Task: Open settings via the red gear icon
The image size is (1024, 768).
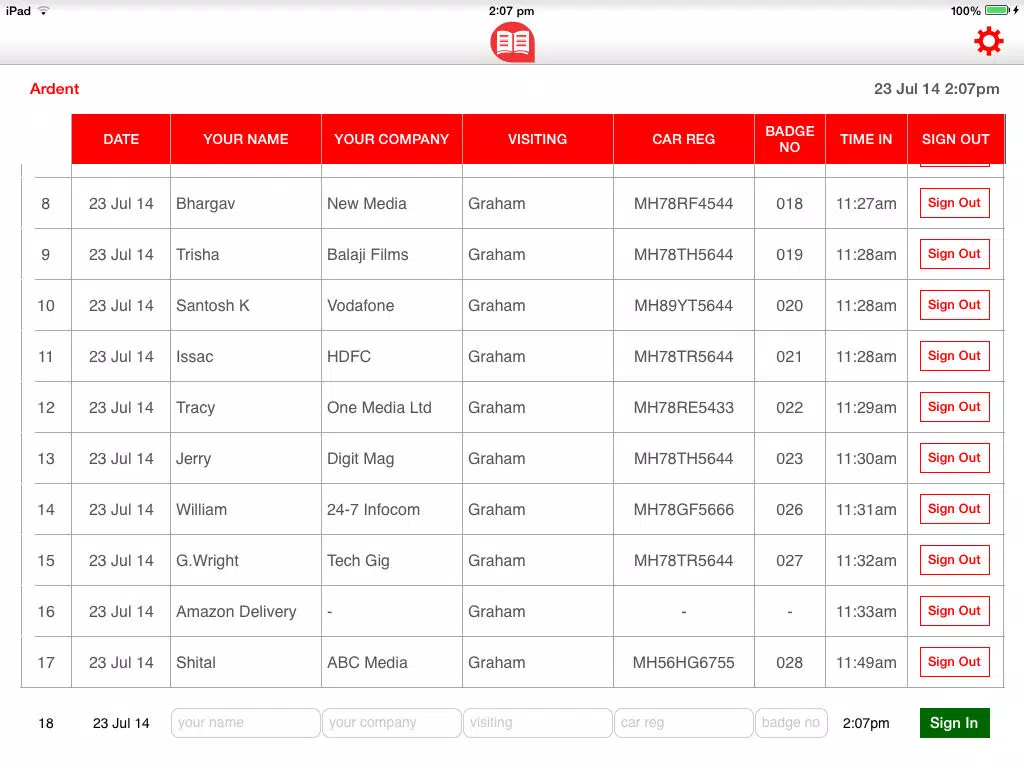Action: [x=989, y=41]
